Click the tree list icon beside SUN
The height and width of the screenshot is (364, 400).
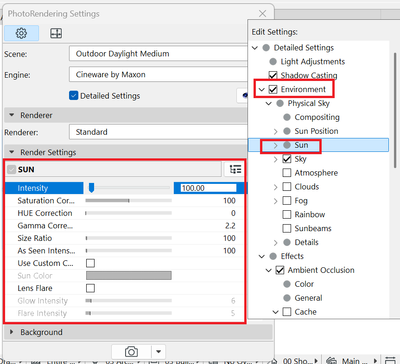[x=235, y=169]
